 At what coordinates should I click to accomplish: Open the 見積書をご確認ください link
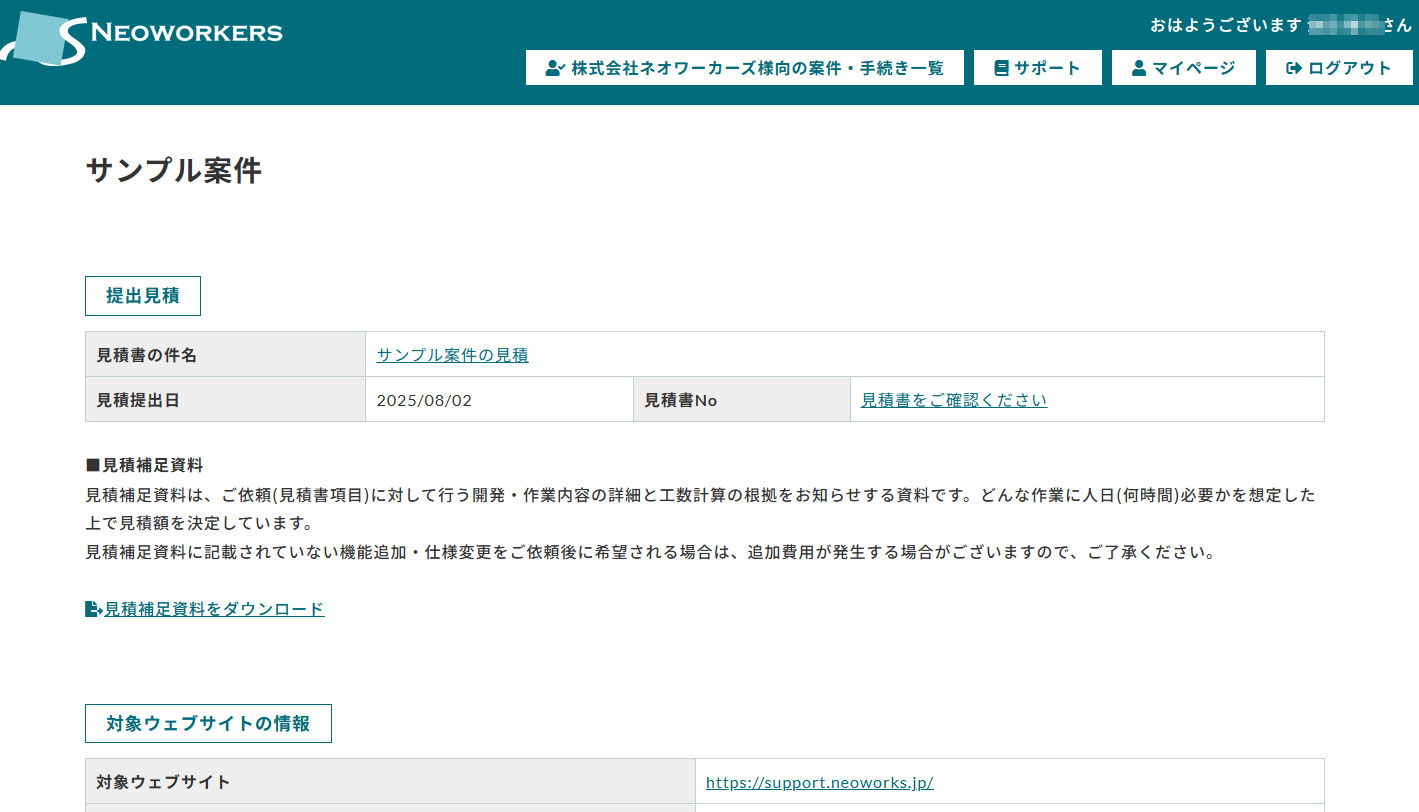pyautogui.click(x=954, y=400)
